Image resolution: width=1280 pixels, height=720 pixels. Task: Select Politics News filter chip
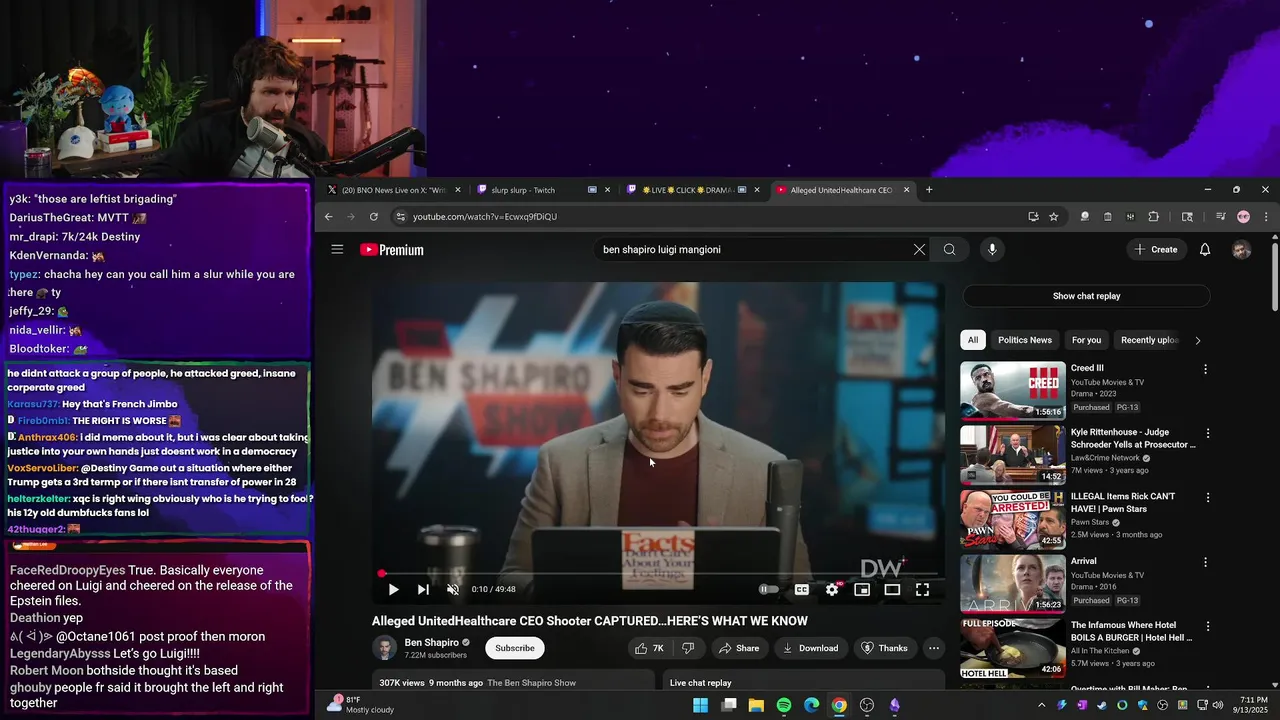coord(1025,340)
